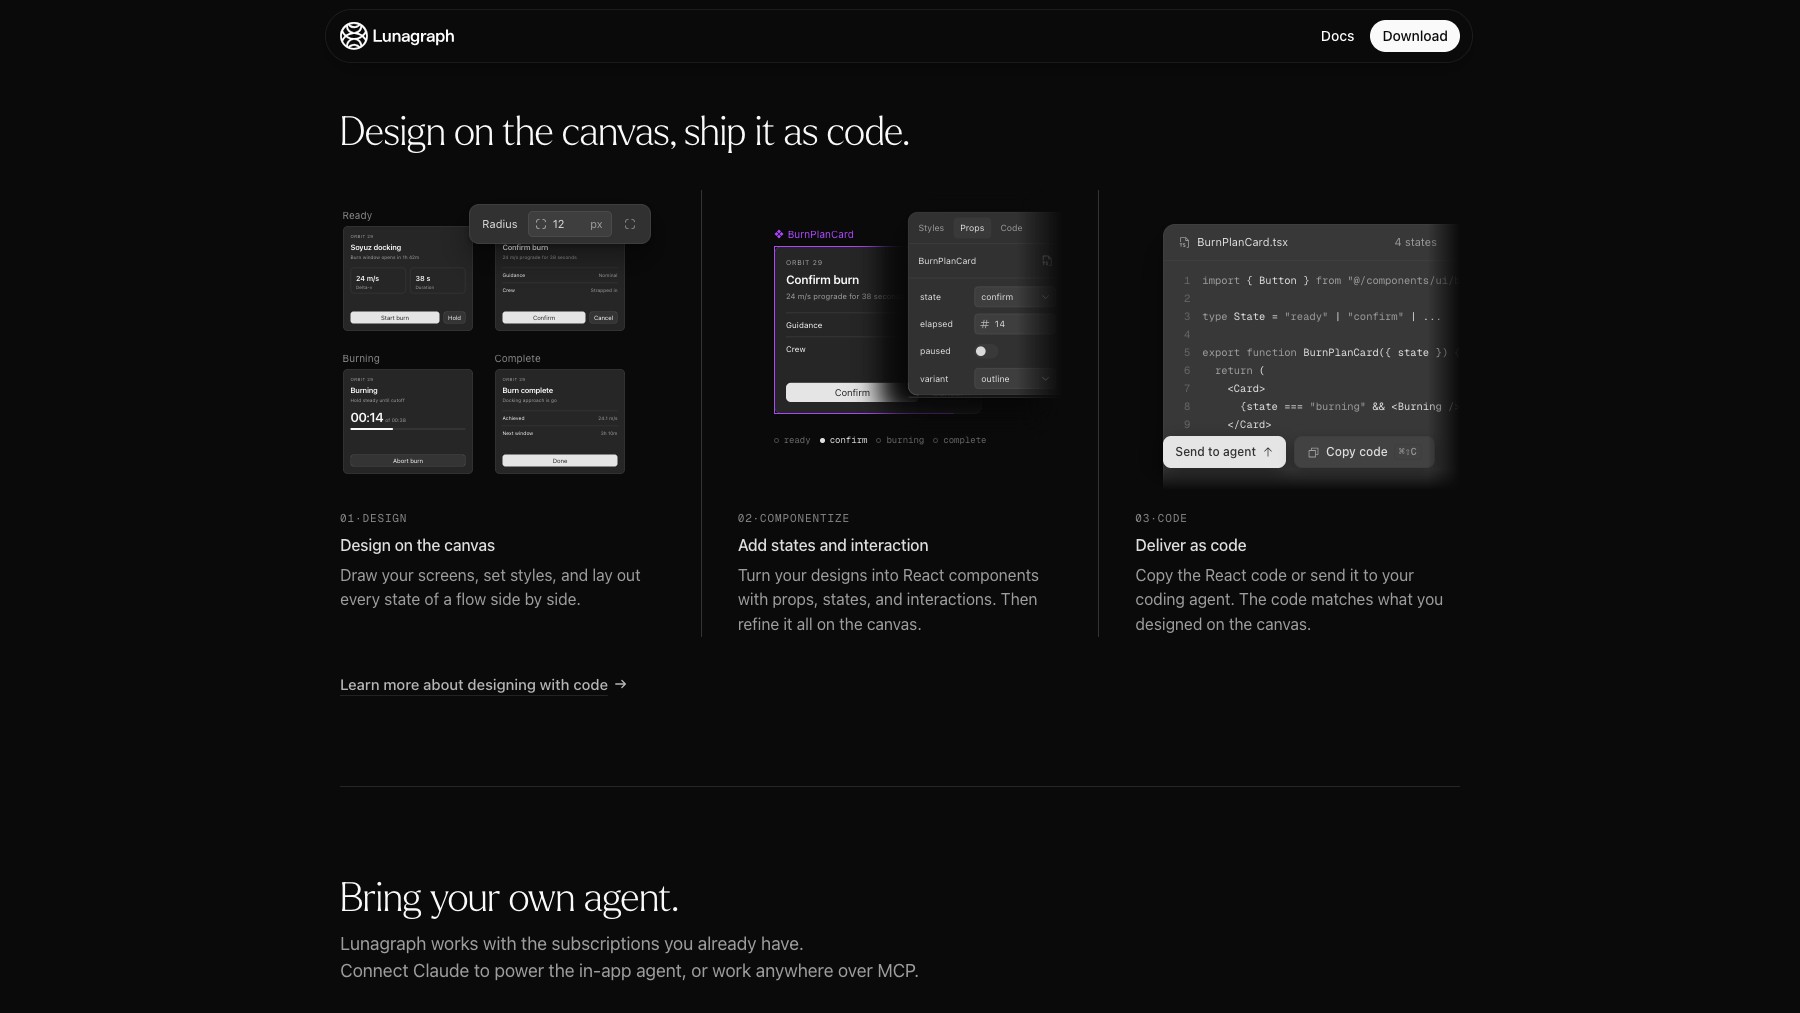Open the Docs link in the header

tap(1337, 36)
